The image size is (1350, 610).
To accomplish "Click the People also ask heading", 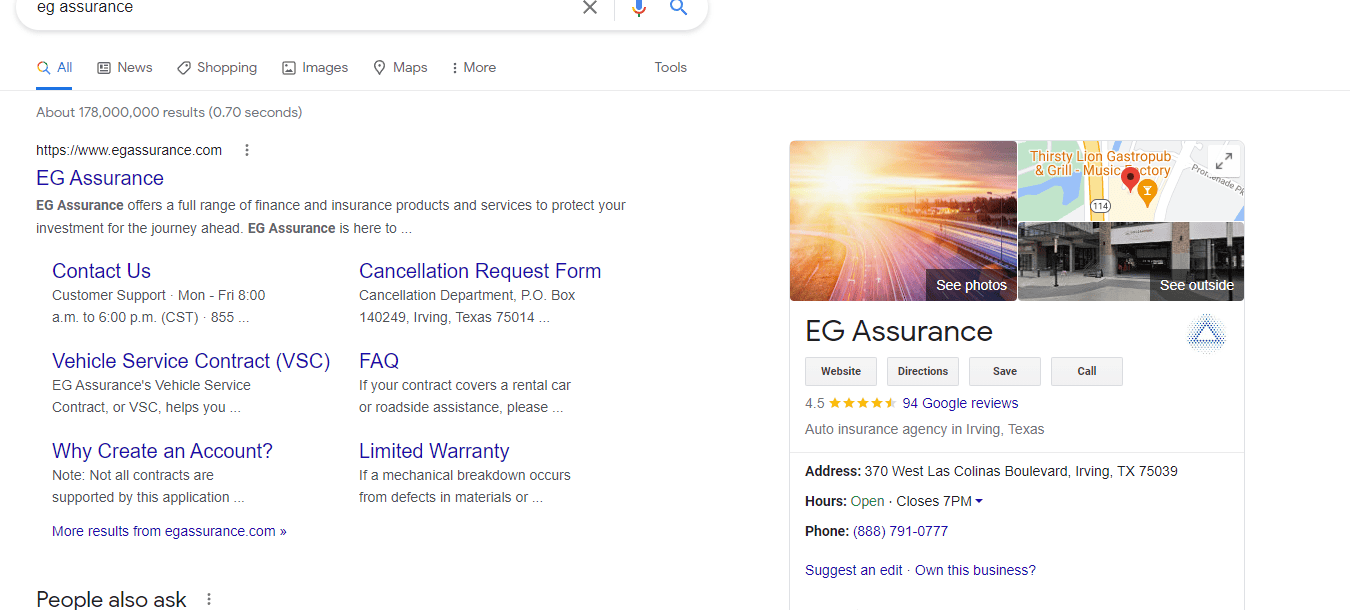I will (x=111, y=599).
